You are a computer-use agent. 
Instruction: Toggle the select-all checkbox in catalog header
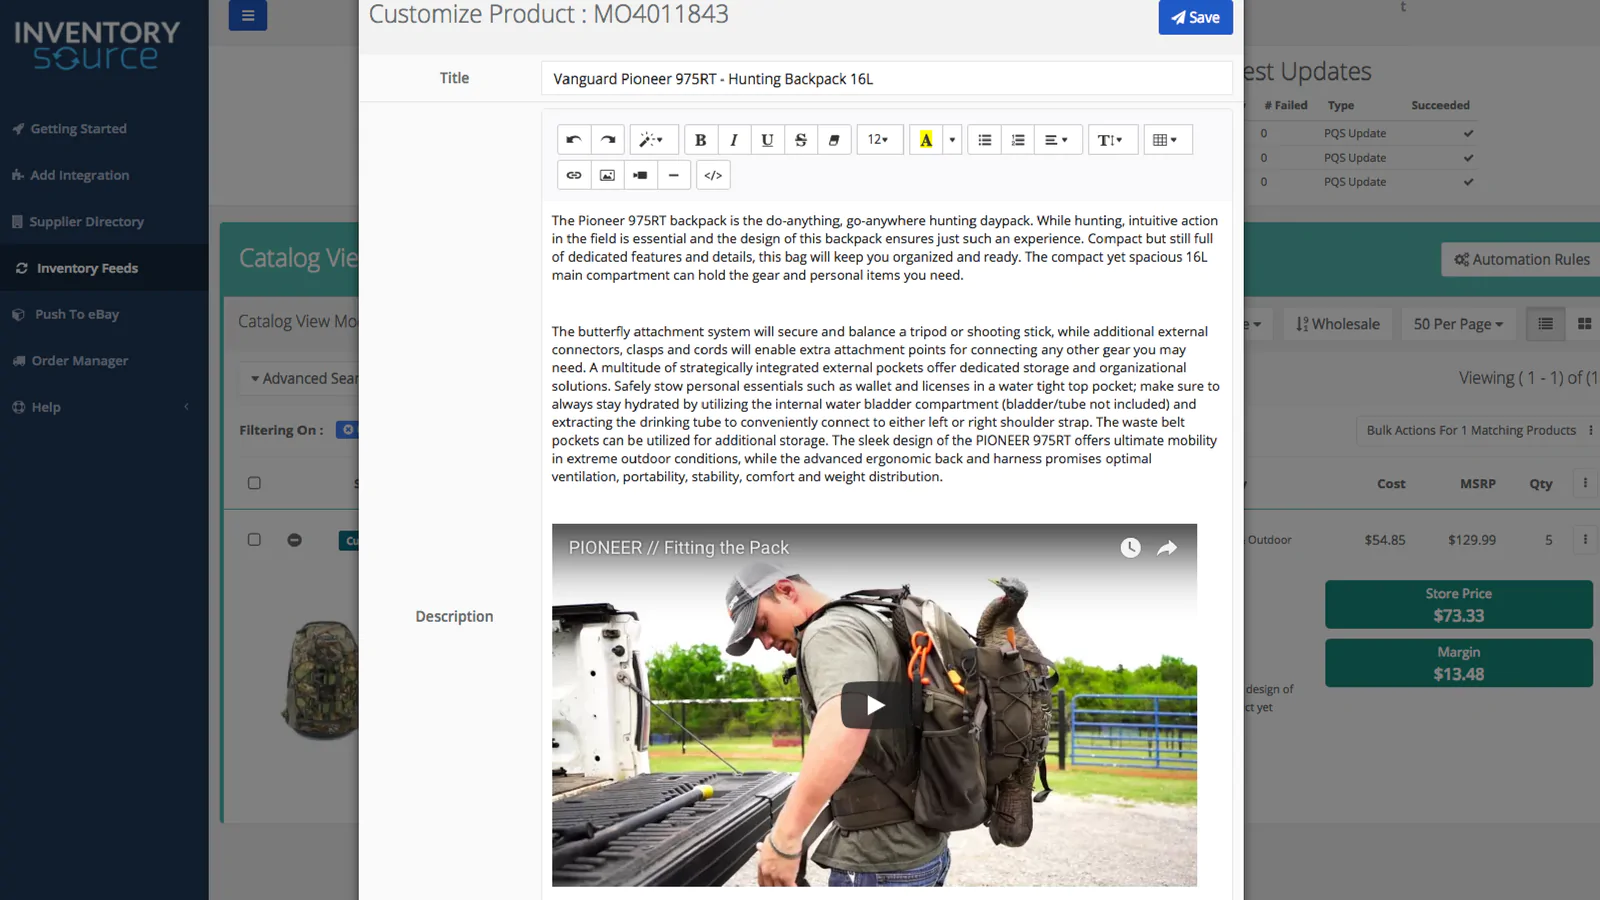coord(254,483)
